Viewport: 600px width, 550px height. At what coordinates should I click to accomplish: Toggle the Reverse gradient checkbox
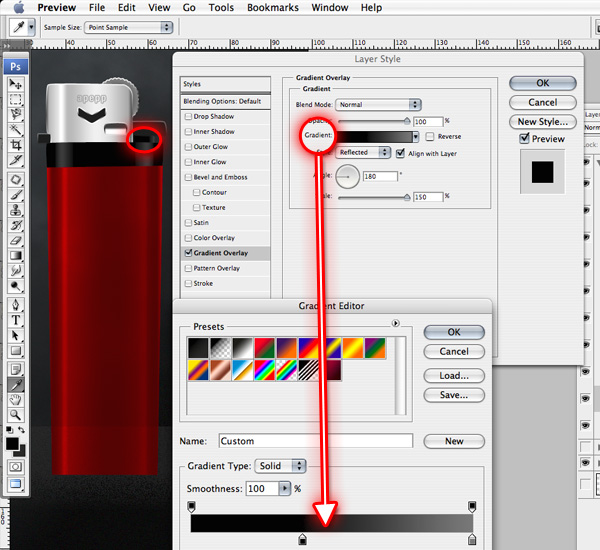tap(430, 136)
